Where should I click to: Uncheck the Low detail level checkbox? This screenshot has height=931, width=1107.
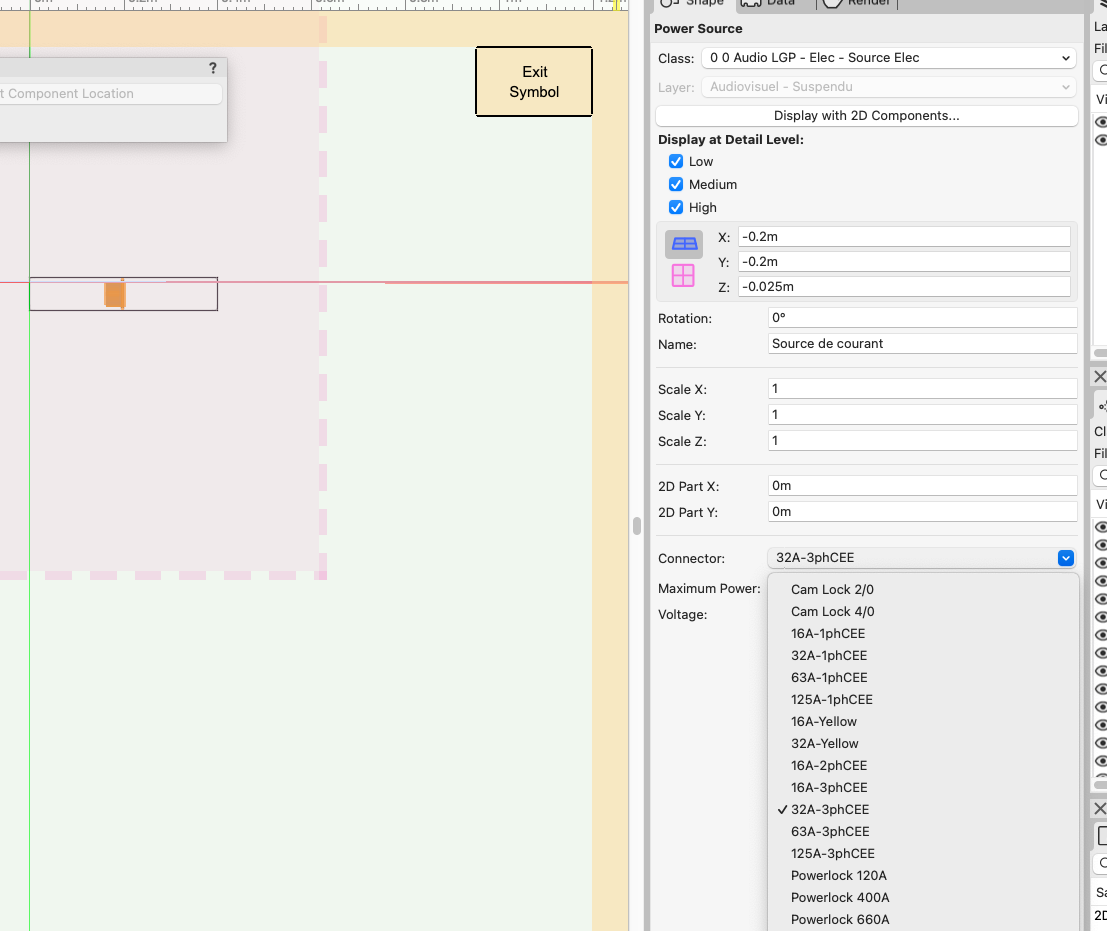(x=676, y=162)
